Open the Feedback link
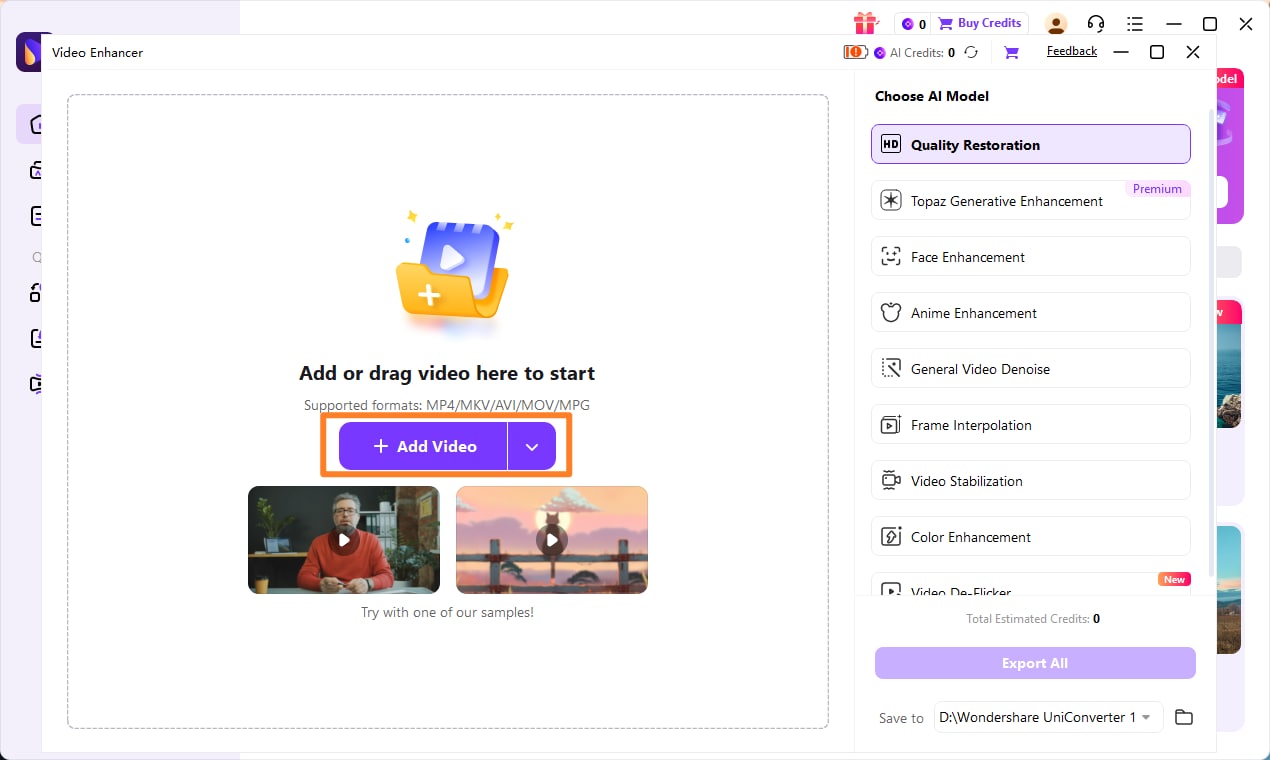1270x760 pixels. tap(1072, 51)
